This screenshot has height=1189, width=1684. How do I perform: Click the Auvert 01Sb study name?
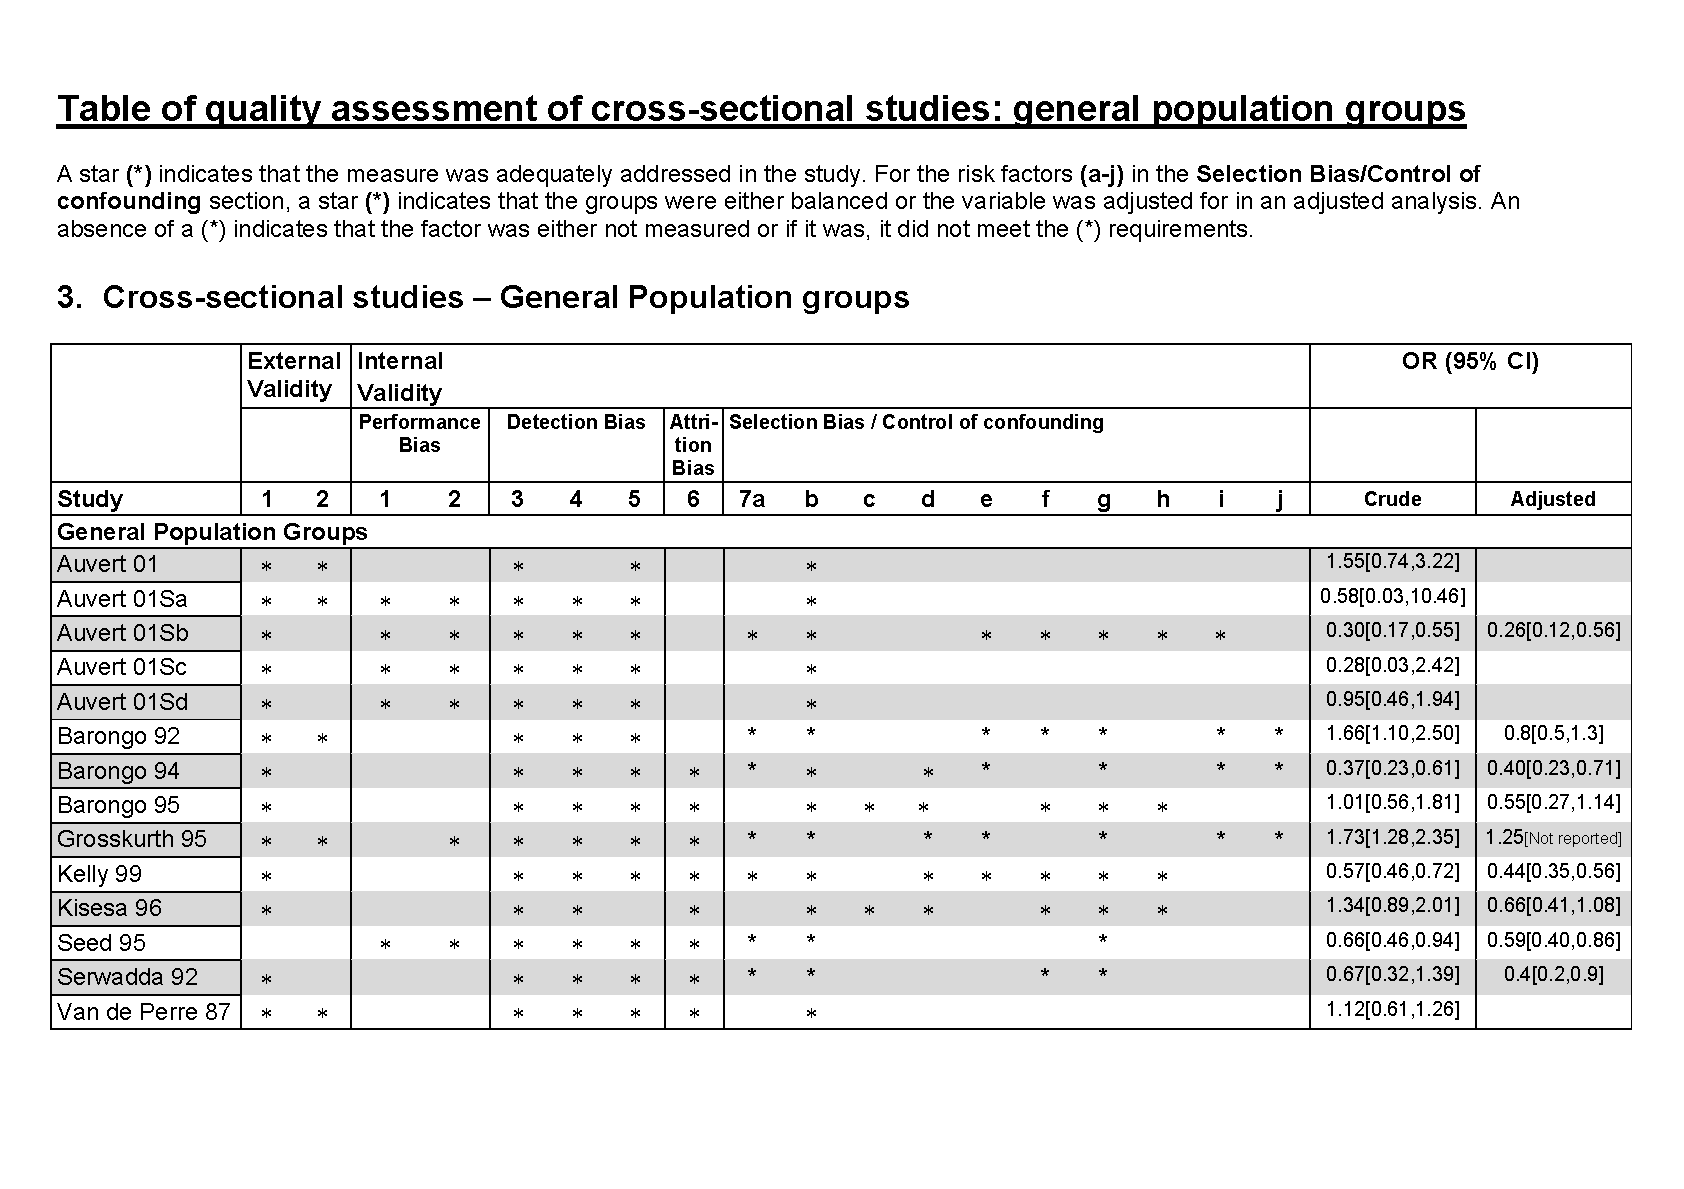click(123, 633)
